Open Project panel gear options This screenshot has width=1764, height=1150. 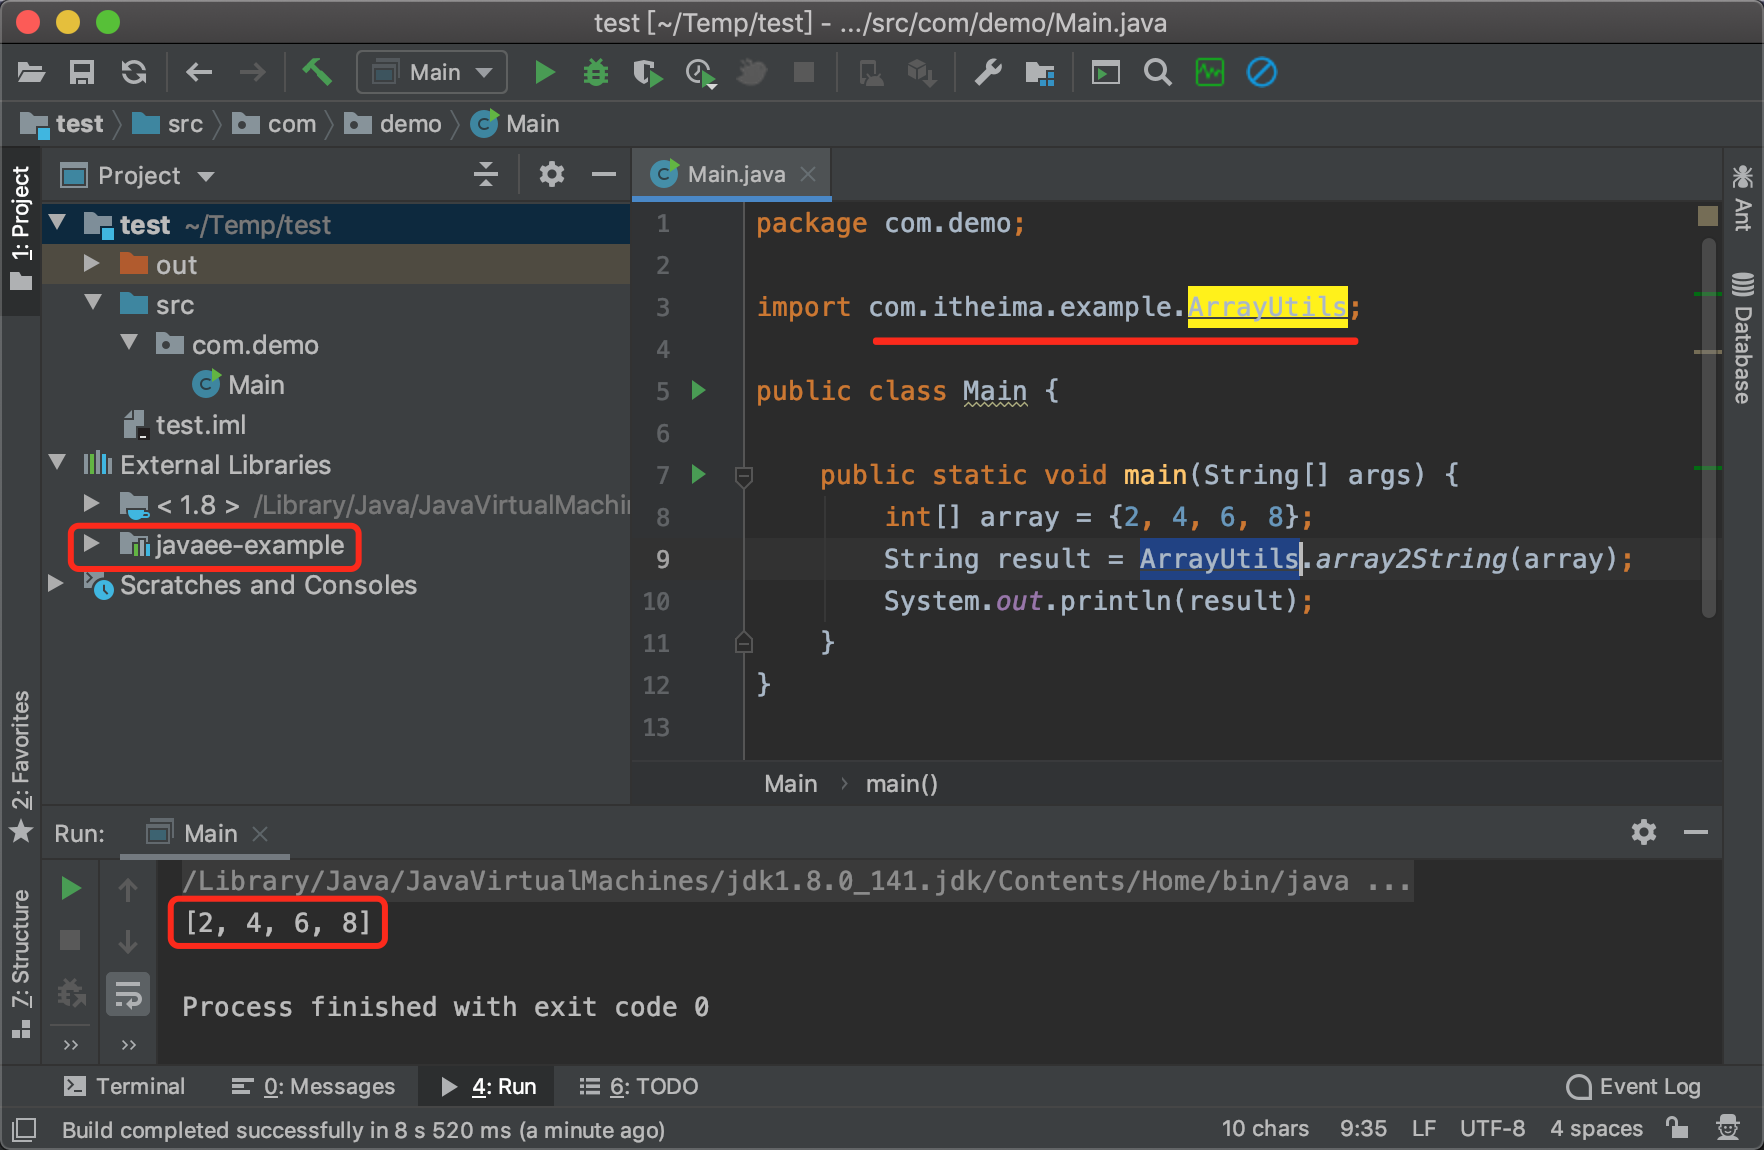click(551, 175)
